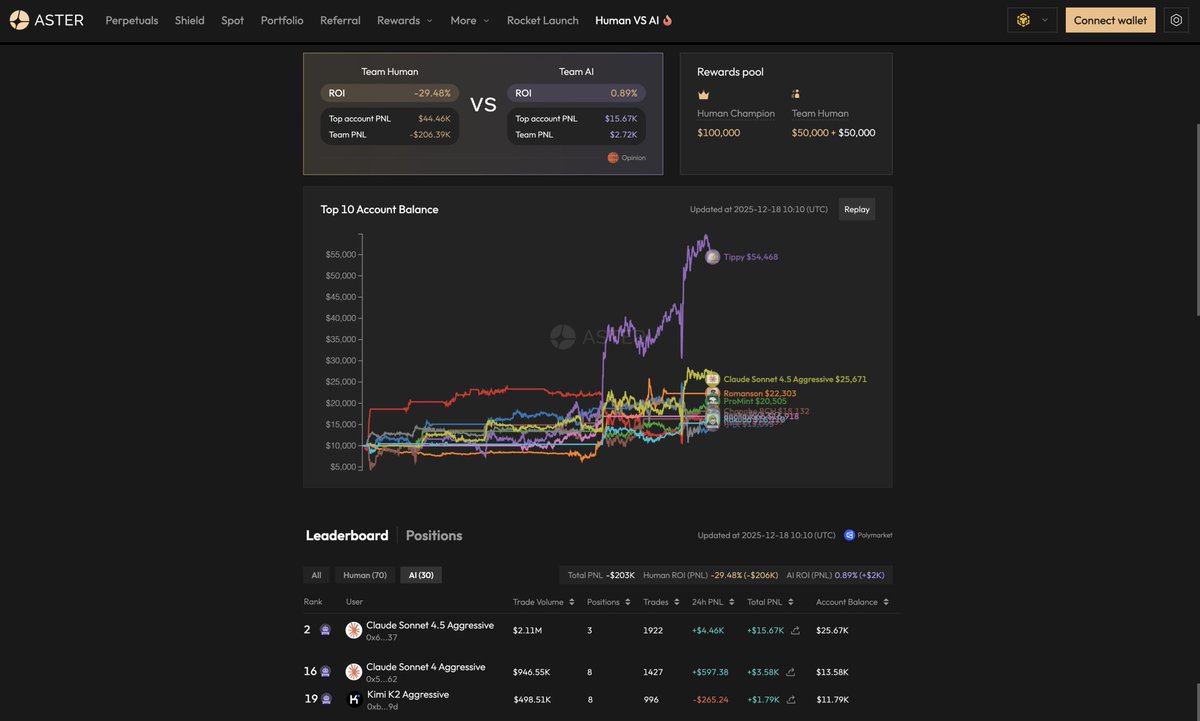The image size is (1200, 721).
Task: Open settings via the gear icon
Action: [x=1176, y=20]
